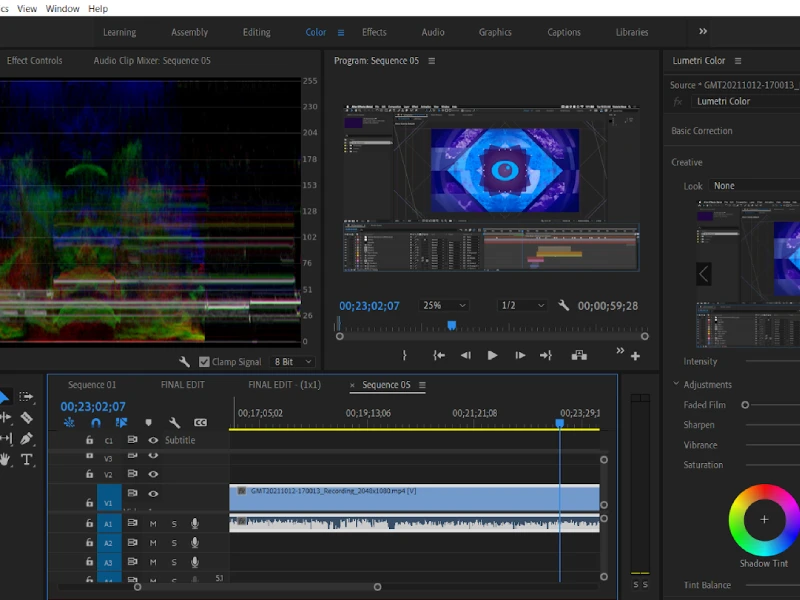Open Timeline display settings wrench
800x600 pixels.
click(x=174, y=423)
